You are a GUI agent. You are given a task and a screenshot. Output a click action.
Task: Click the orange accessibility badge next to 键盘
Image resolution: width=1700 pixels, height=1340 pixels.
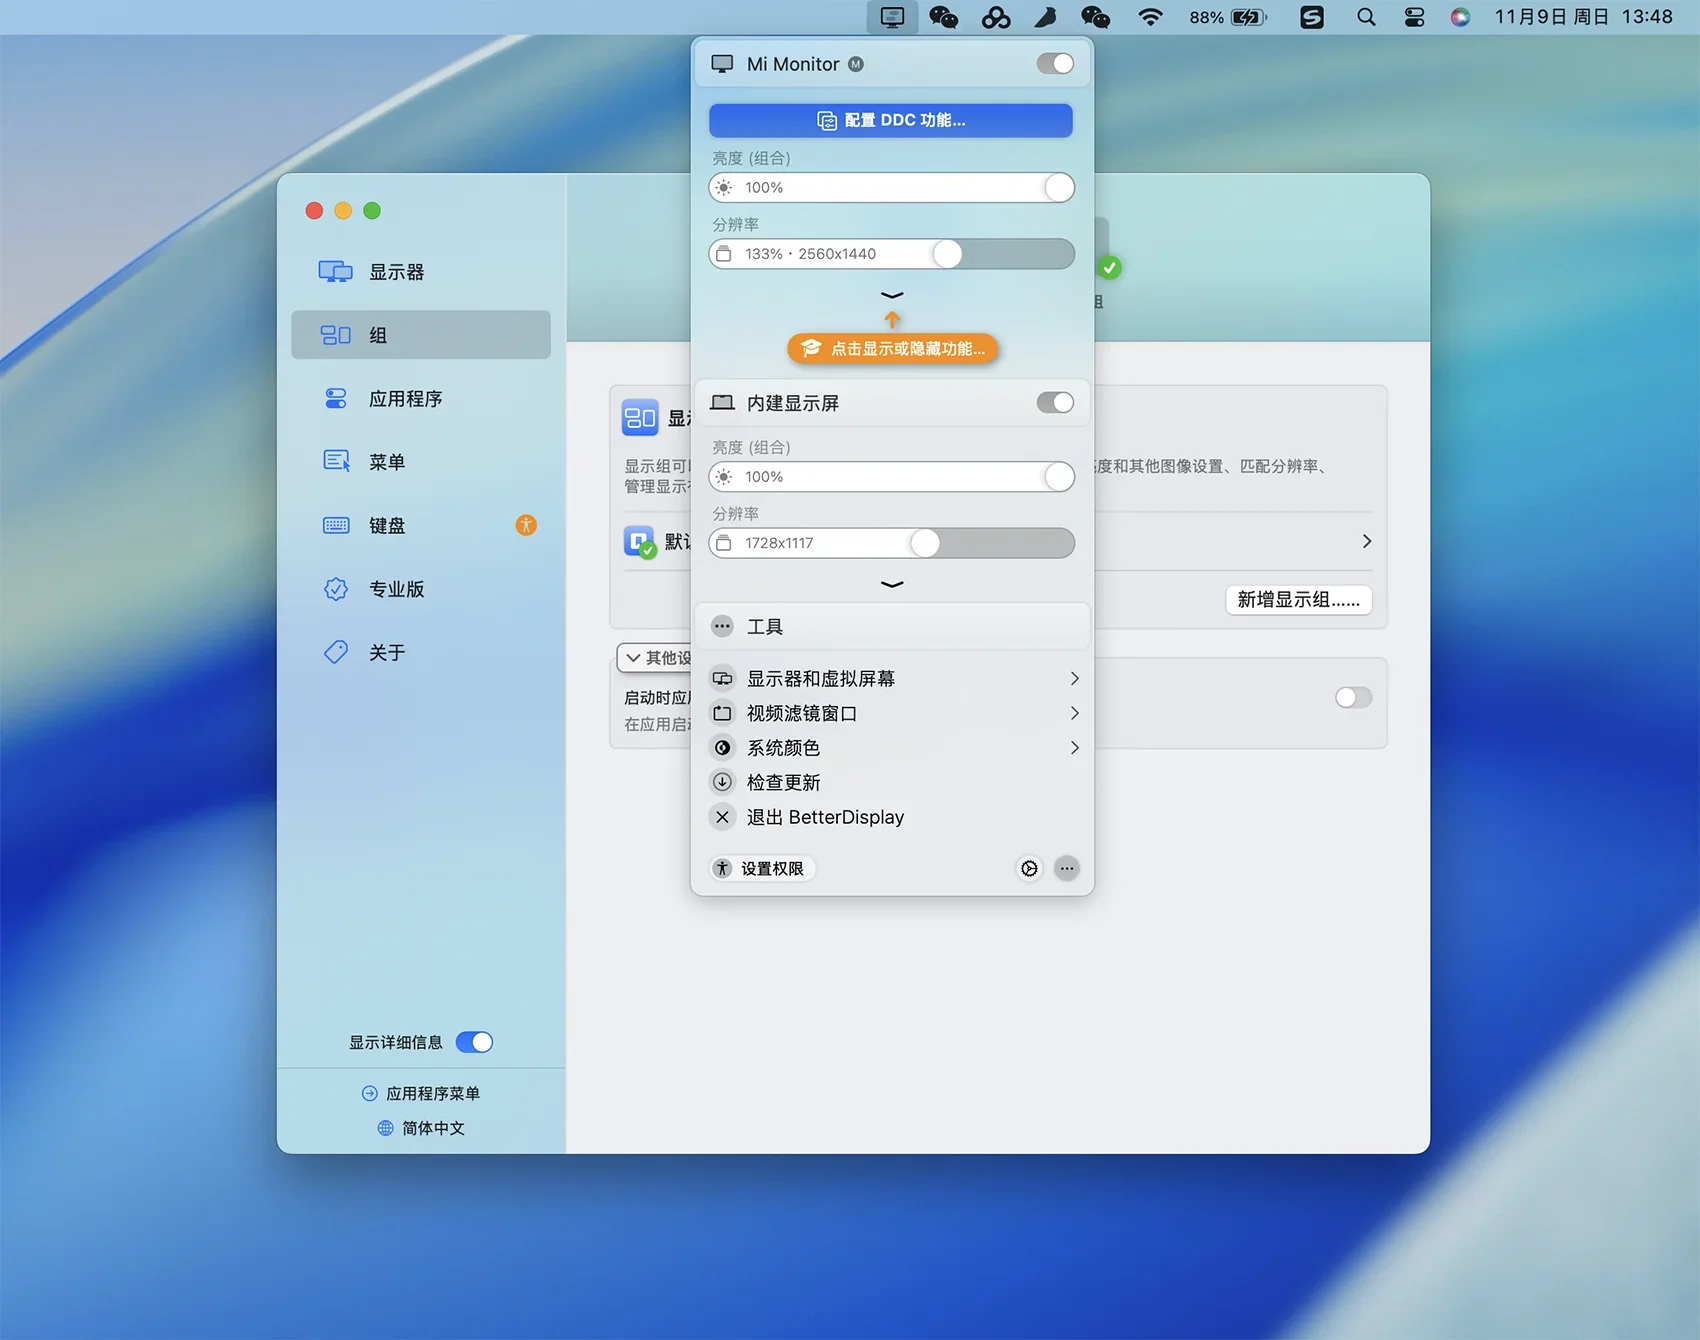[x=526, y=525]
